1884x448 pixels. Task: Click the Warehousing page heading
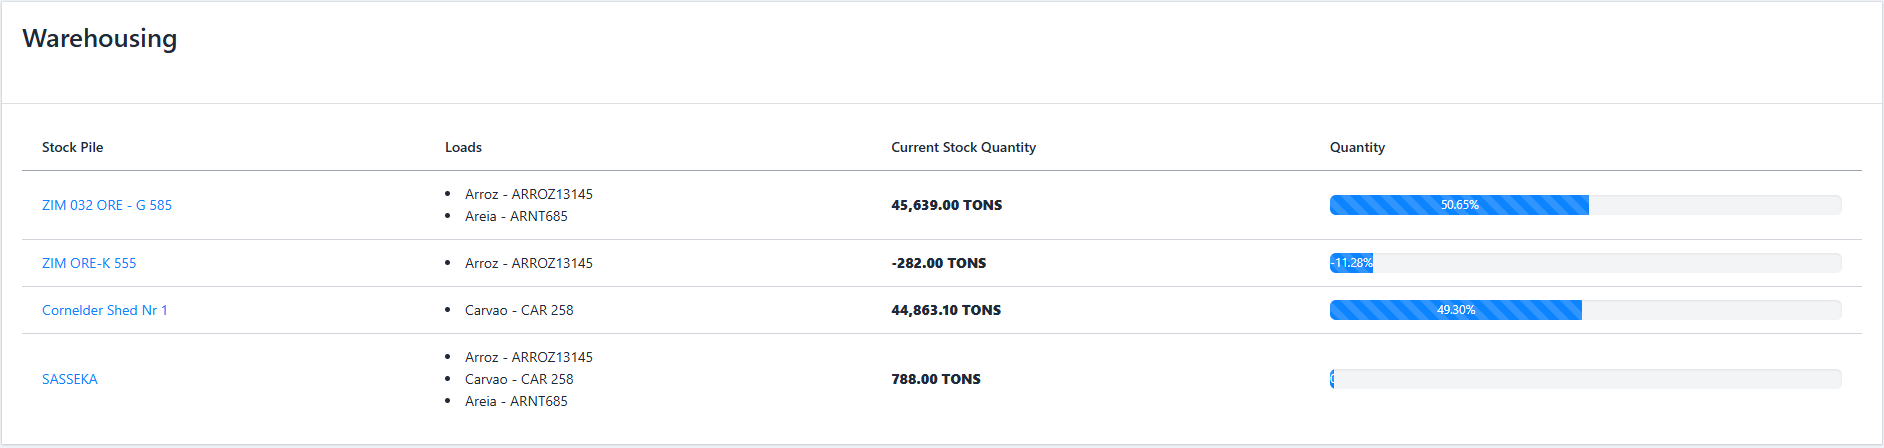point(100,38)
